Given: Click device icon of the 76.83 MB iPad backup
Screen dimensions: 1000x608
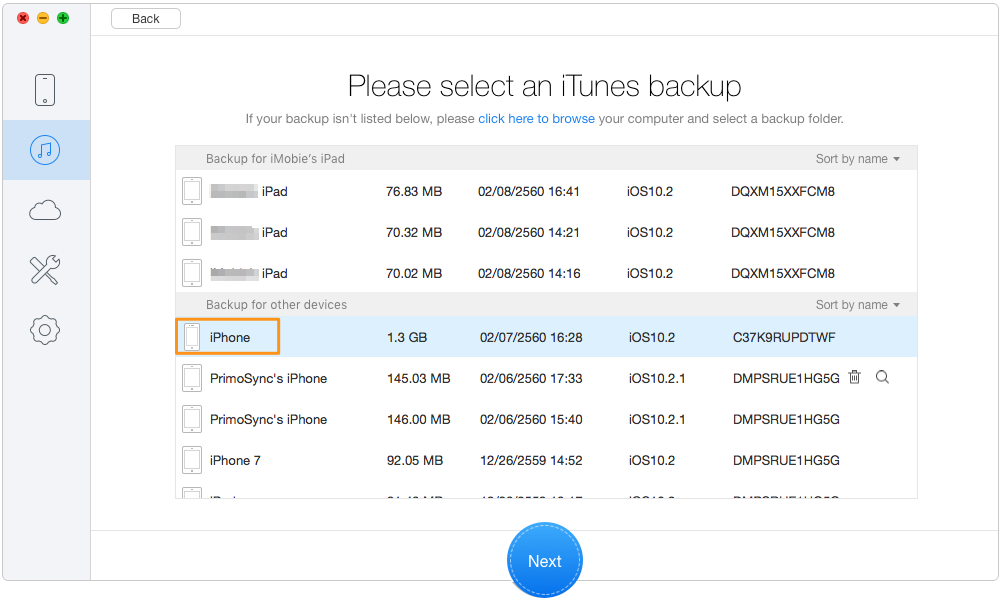Looking at the screenshot, I should (192, 191).
